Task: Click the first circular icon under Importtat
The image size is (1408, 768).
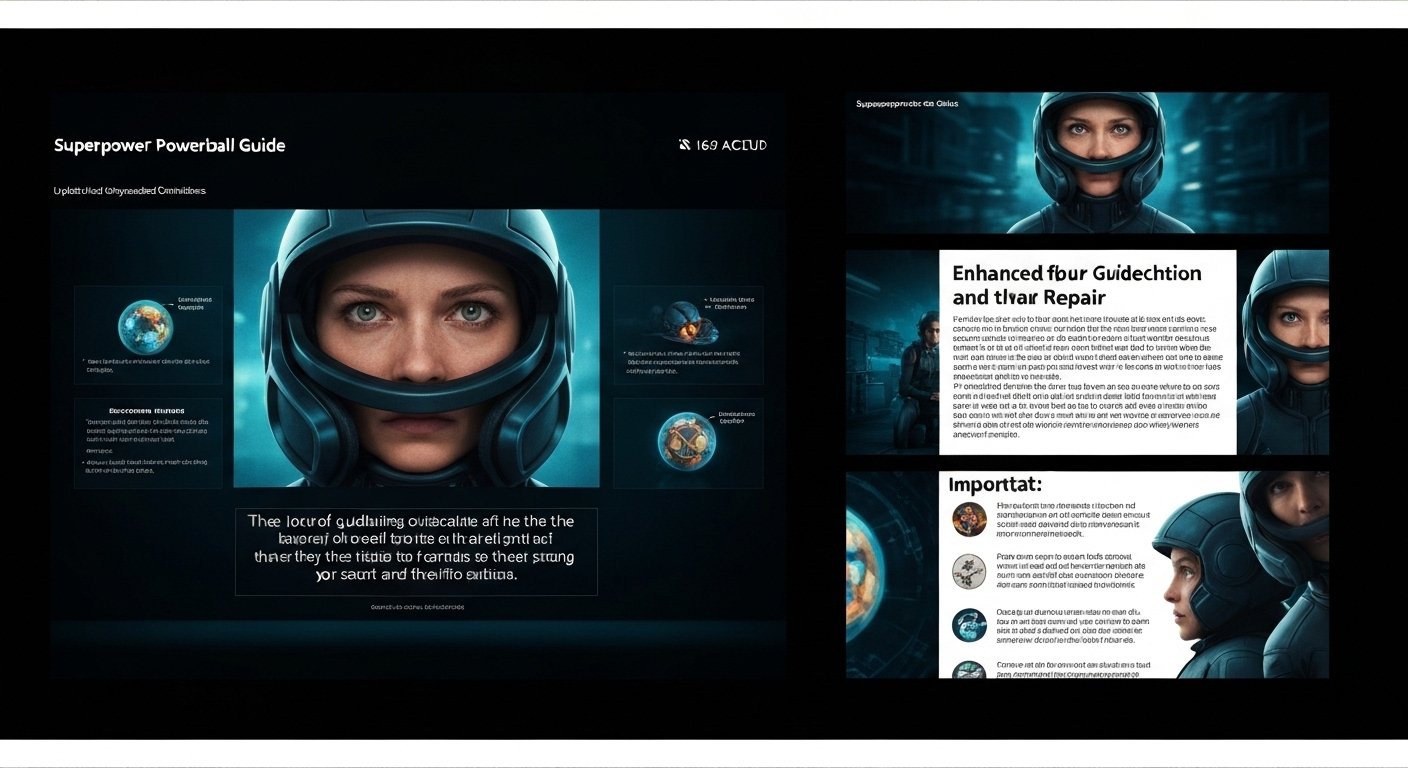Action: [x=969, y=518]
